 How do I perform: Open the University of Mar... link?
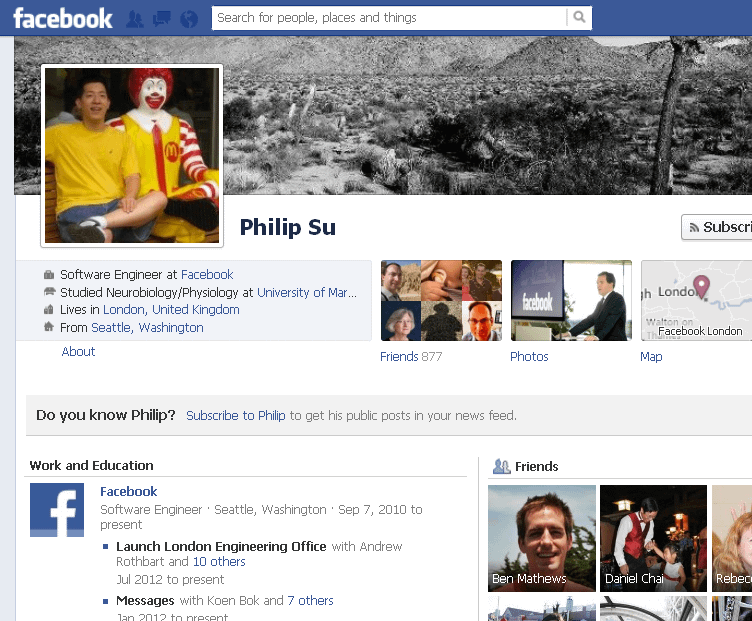pyautogui.click(x=307, y=293)
